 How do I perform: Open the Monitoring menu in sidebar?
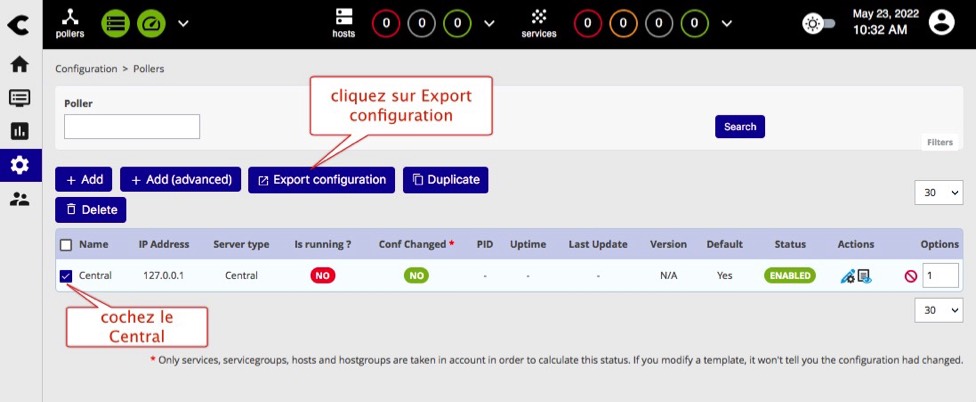(x=19, y=98)
